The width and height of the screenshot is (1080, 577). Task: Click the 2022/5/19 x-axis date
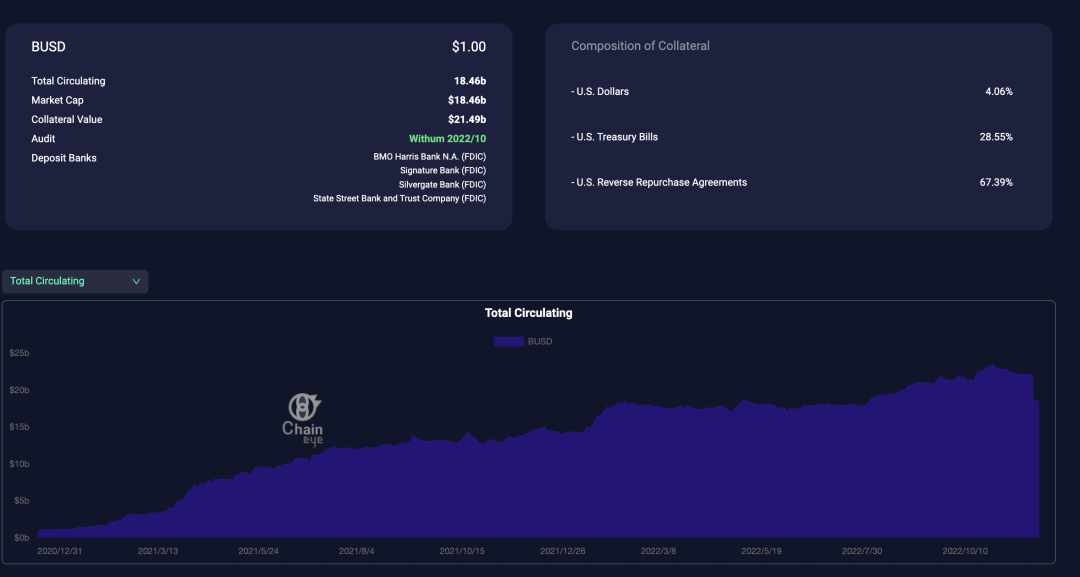tap(761, 551)
